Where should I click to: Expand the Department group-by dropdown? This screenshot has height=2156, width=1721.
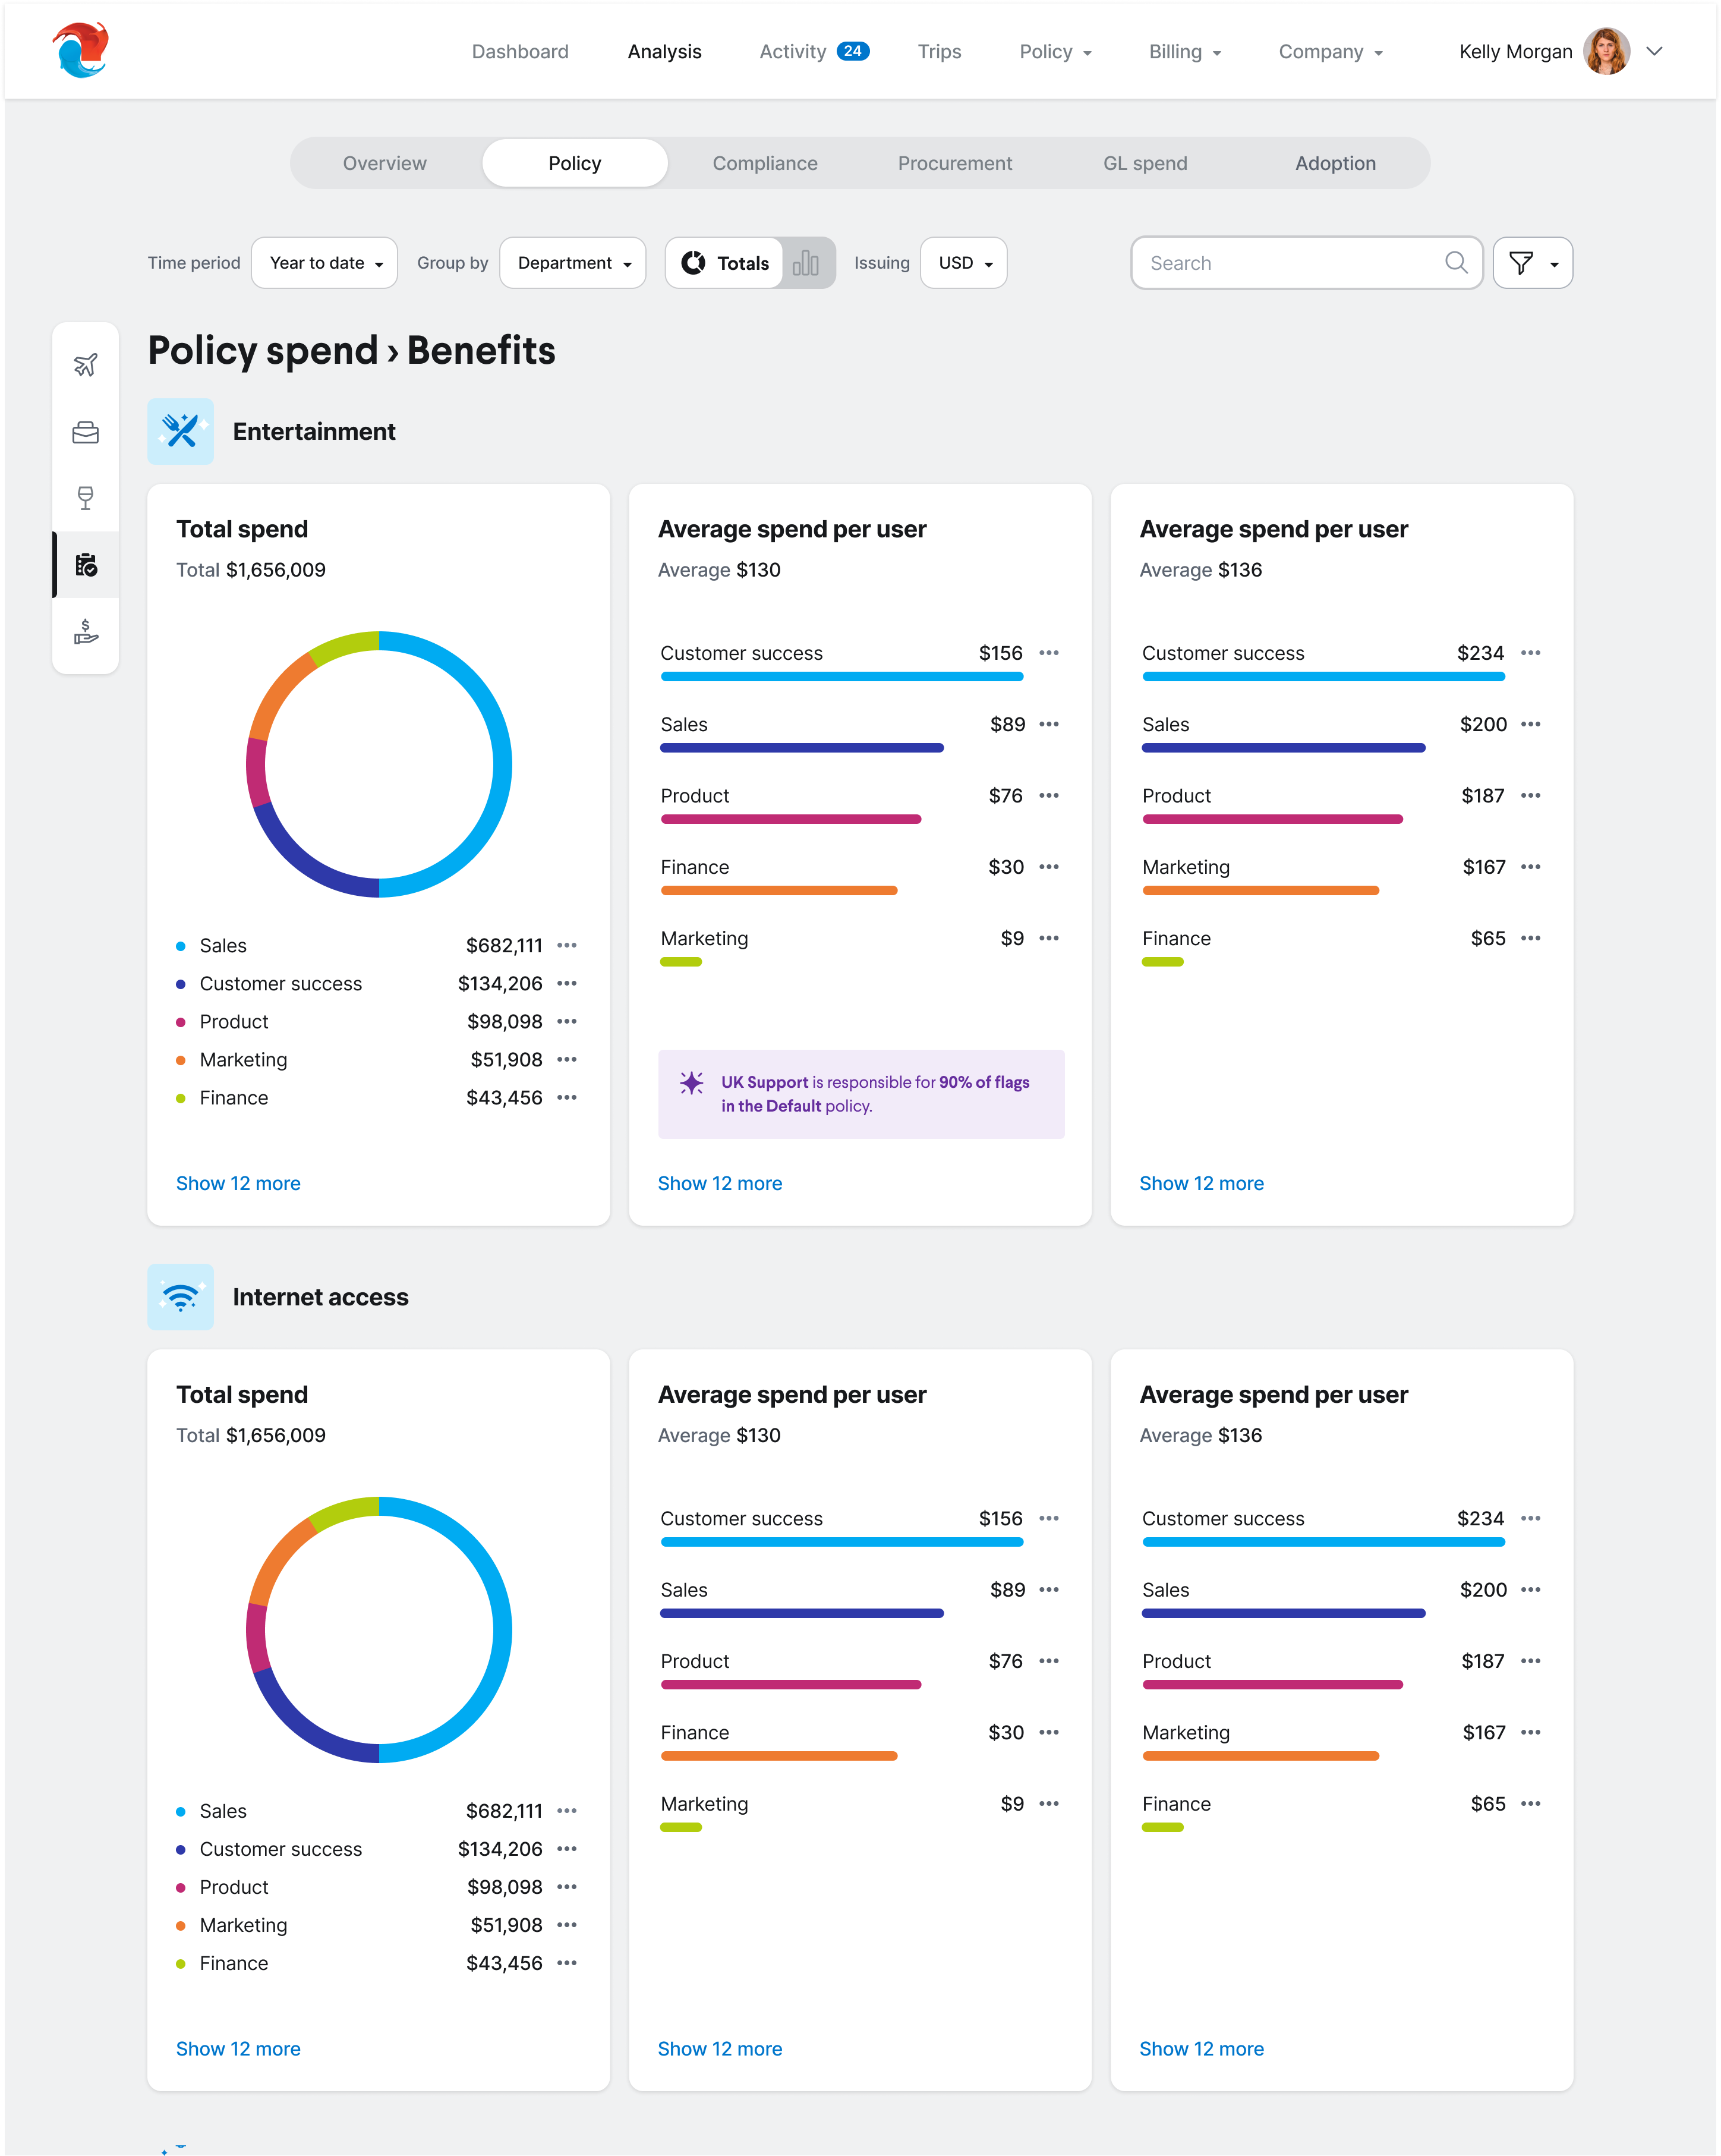pos(573,263)
